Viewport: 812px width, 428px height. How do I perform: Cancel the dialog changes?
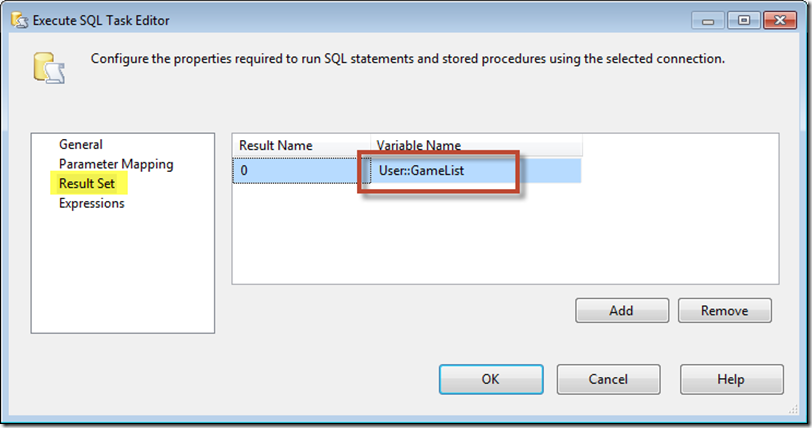[x=608, y=380]
